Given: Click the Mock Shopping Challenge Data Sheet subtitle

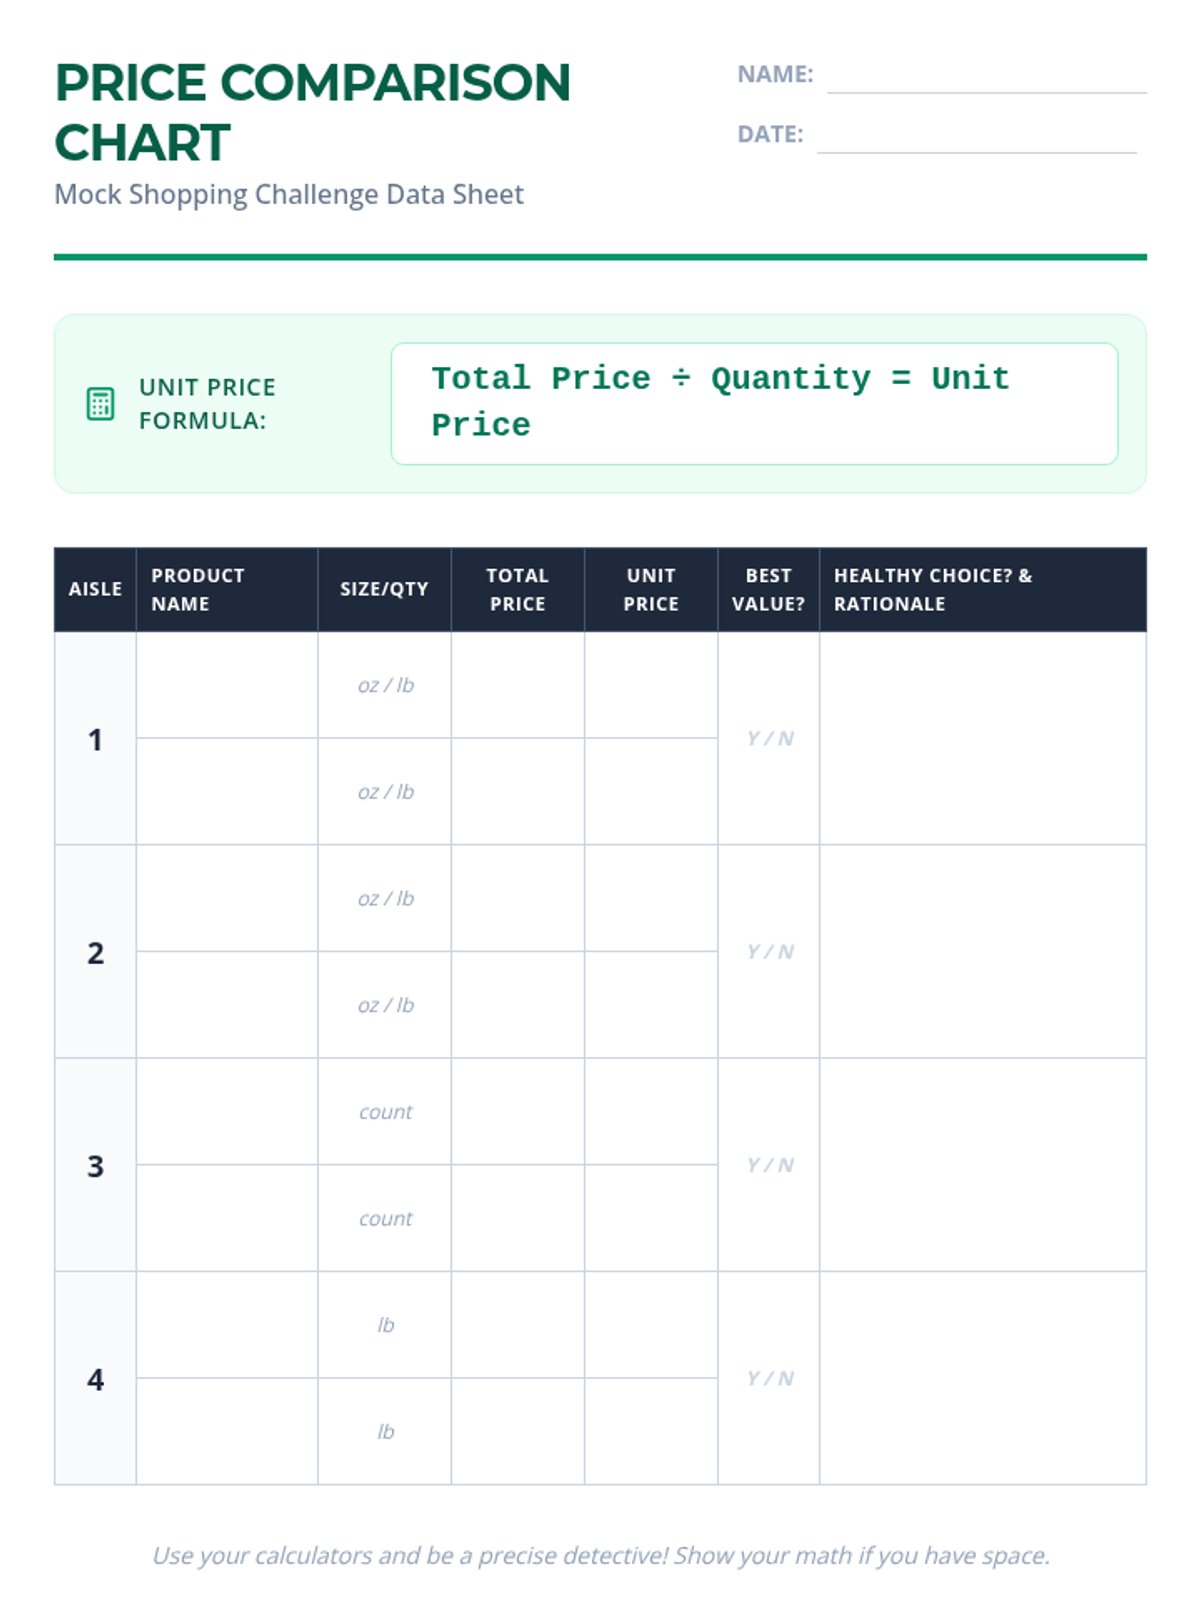Looking at the screenshot, I should point(288,194).
